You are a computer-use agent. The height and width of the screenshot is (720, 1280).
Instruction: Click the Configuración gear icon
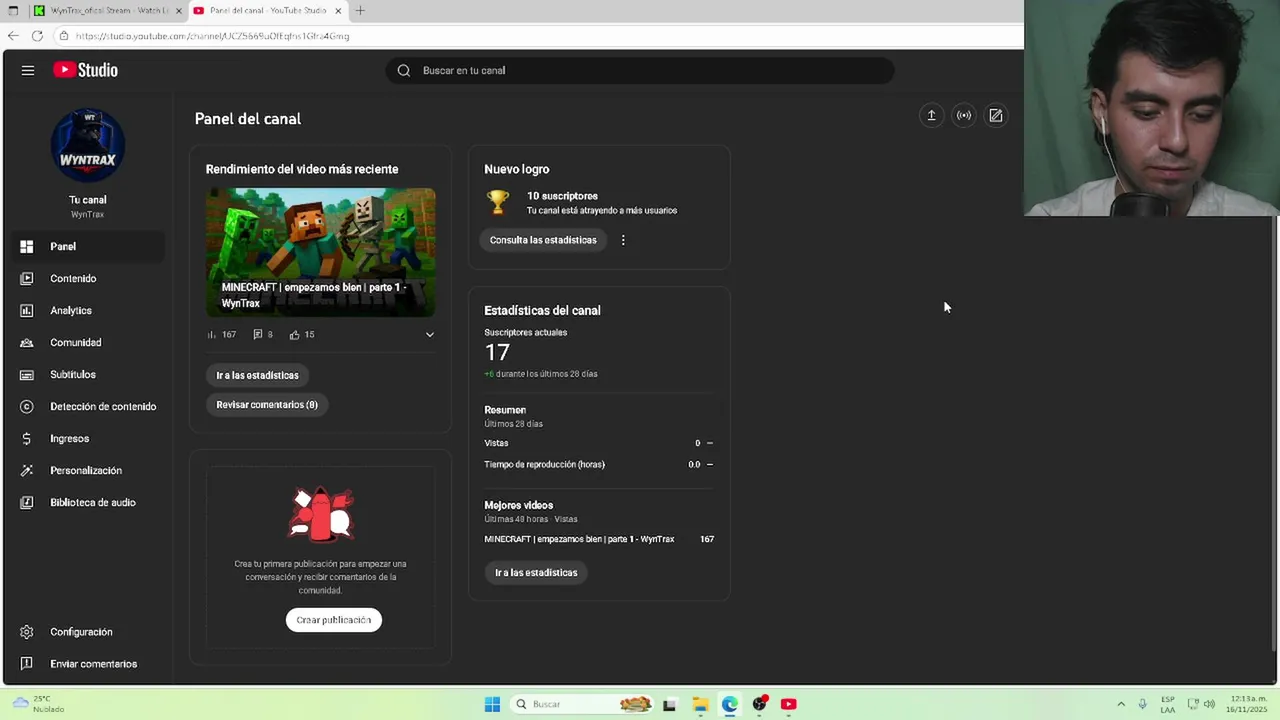(x=27, y=632)
